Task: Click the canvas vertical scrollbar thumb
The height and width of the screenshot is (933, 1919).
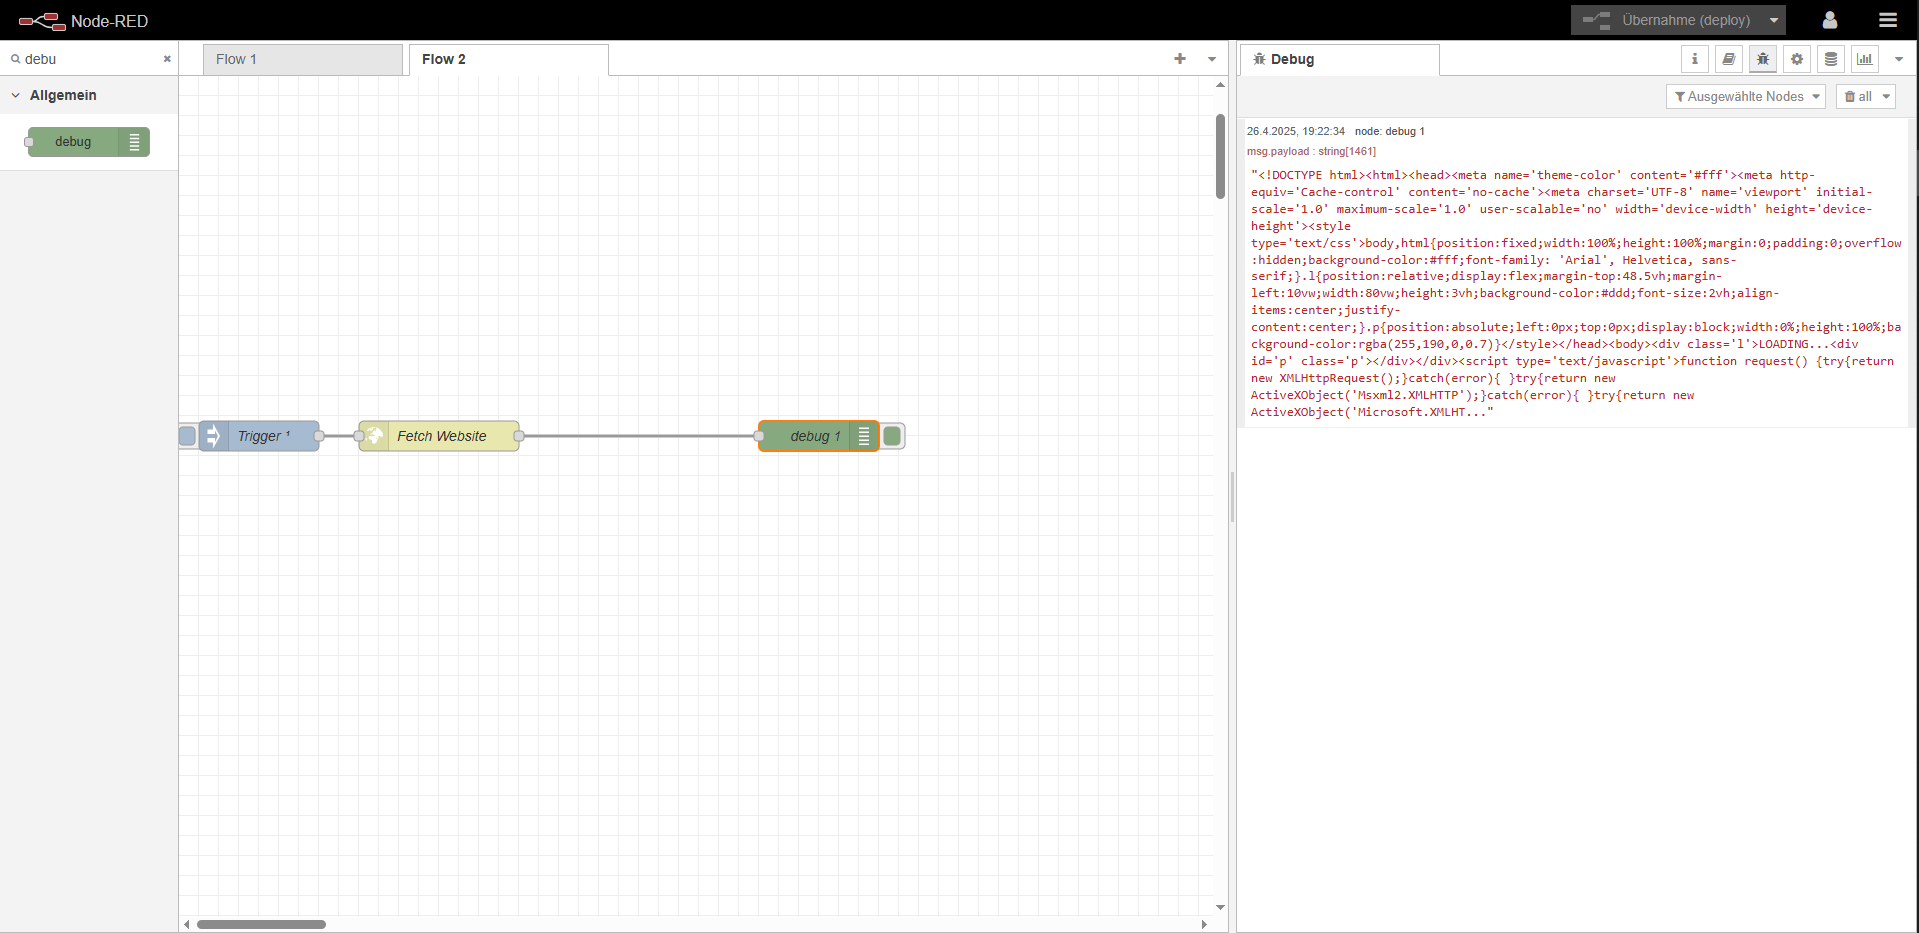Action: (x=1220, y=156)
